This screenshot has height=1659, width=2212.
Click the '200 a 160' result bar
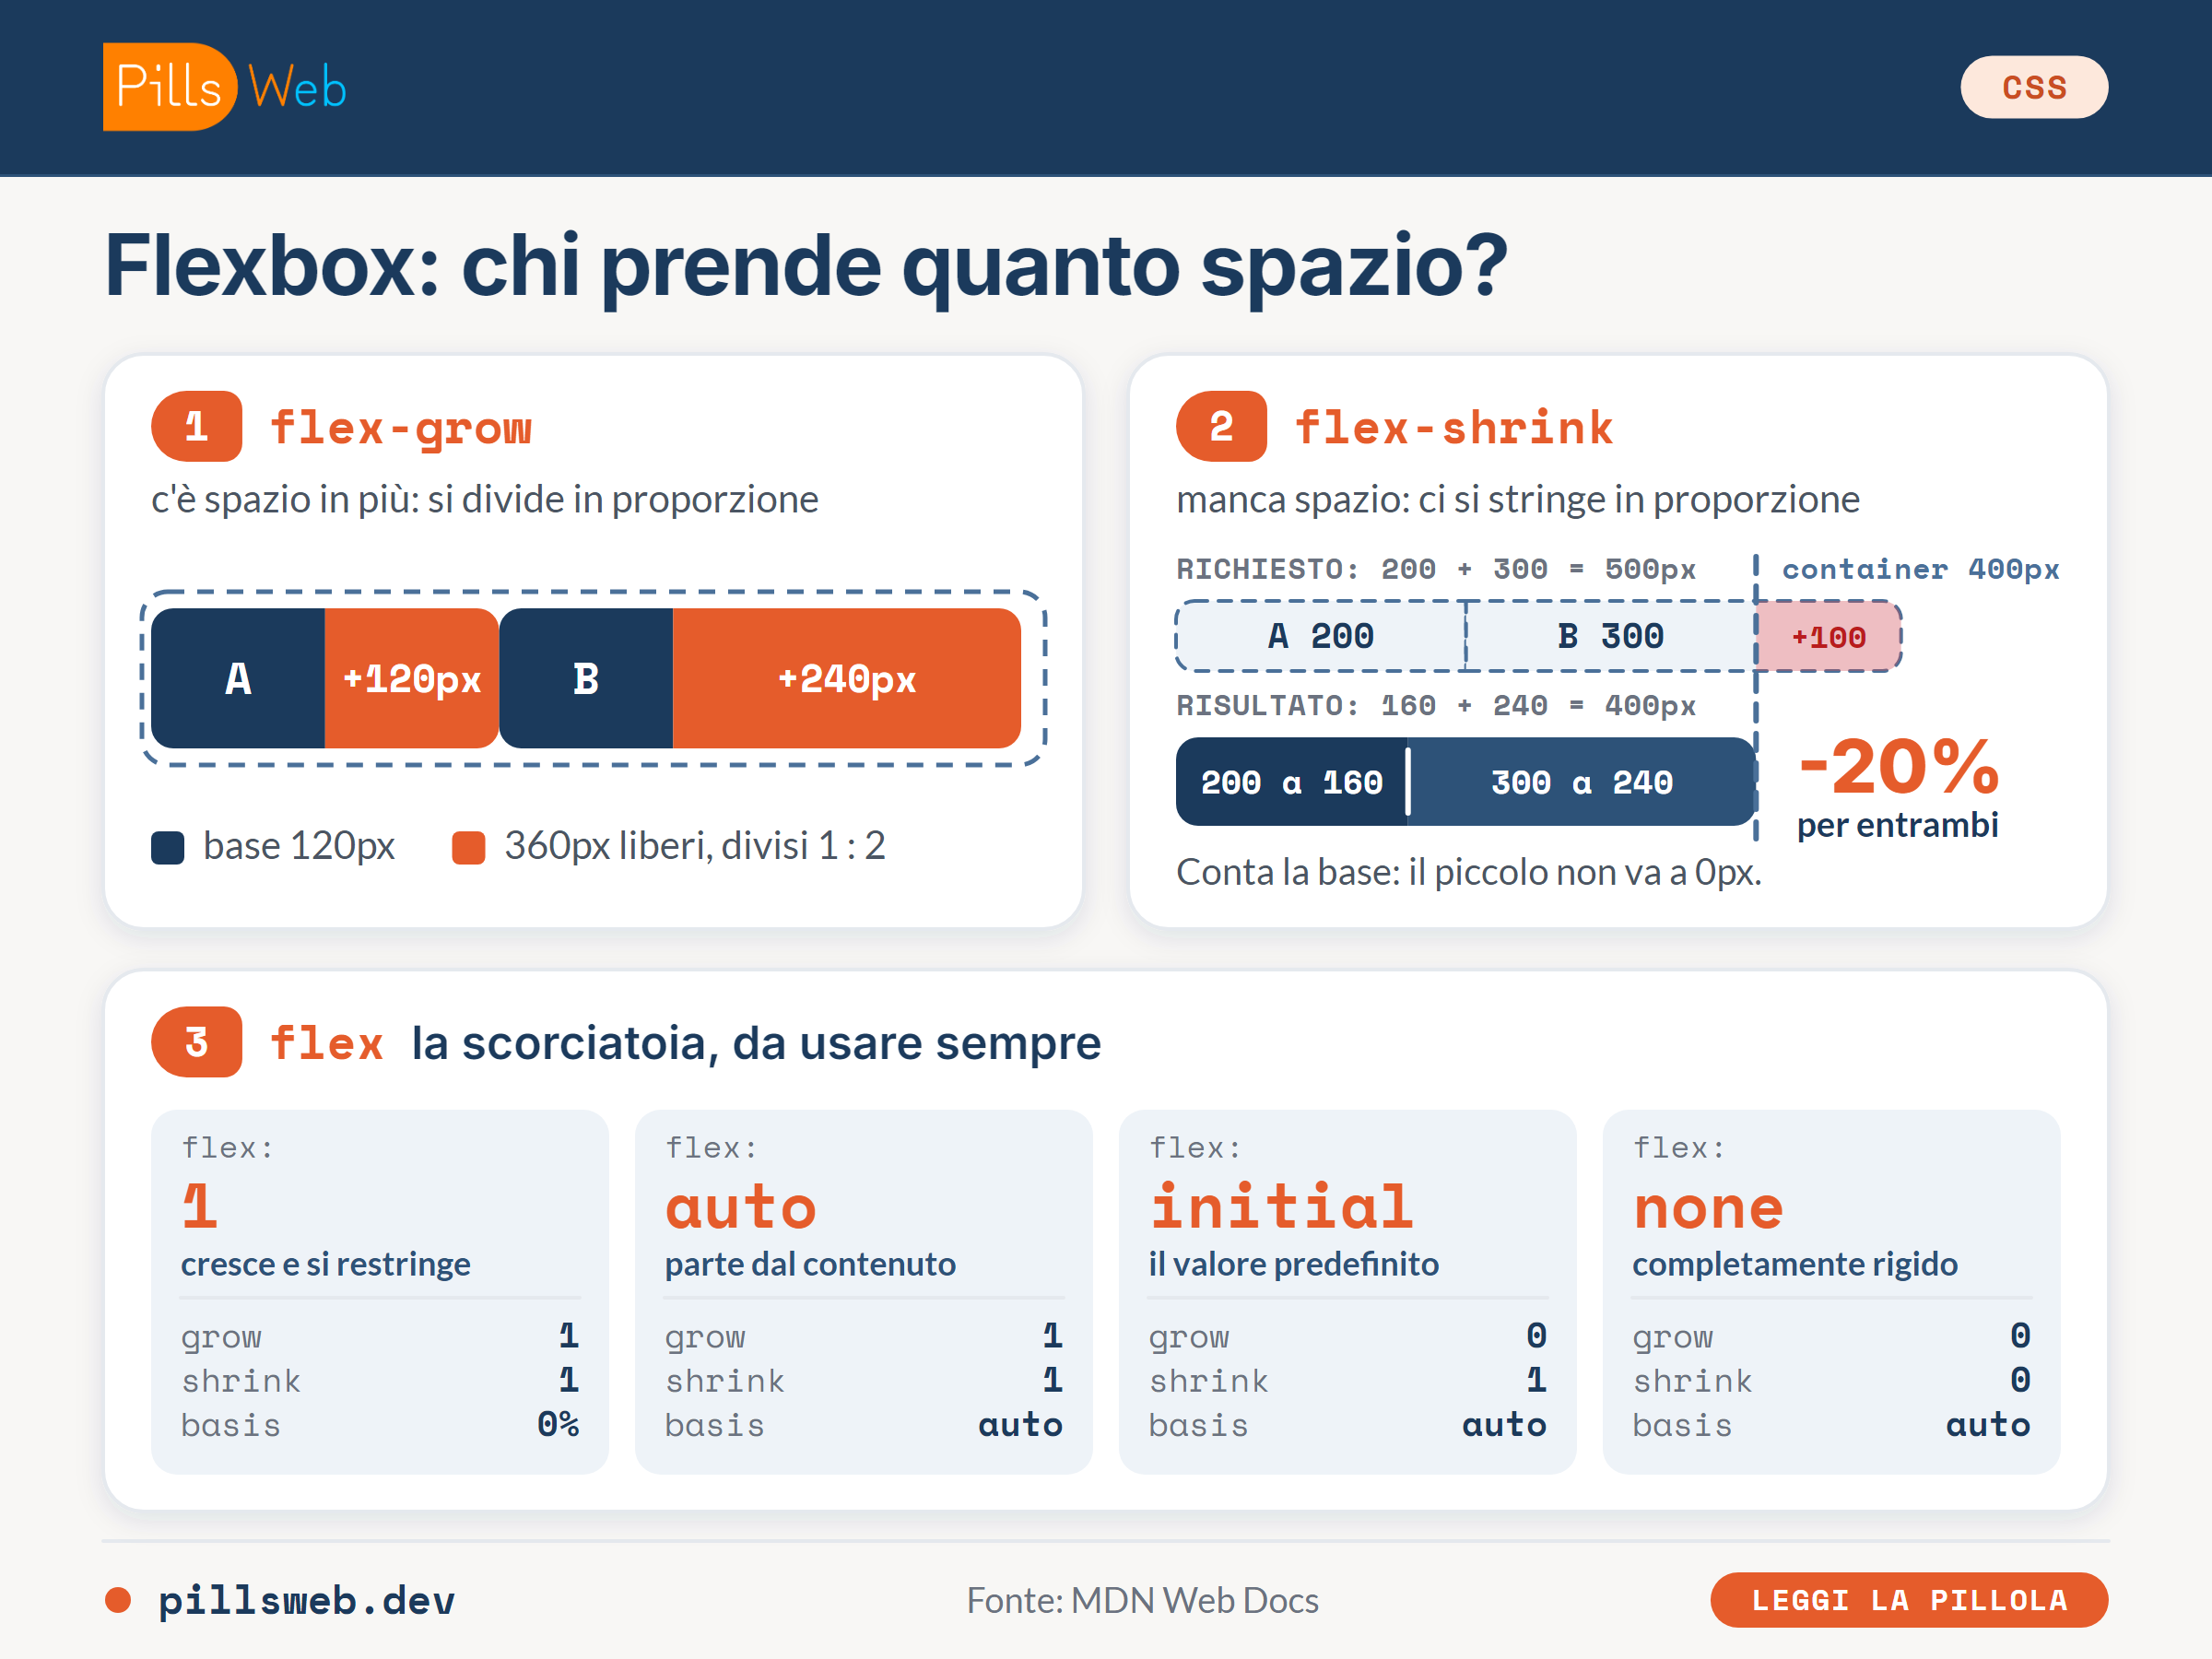tap(1291, 782)
